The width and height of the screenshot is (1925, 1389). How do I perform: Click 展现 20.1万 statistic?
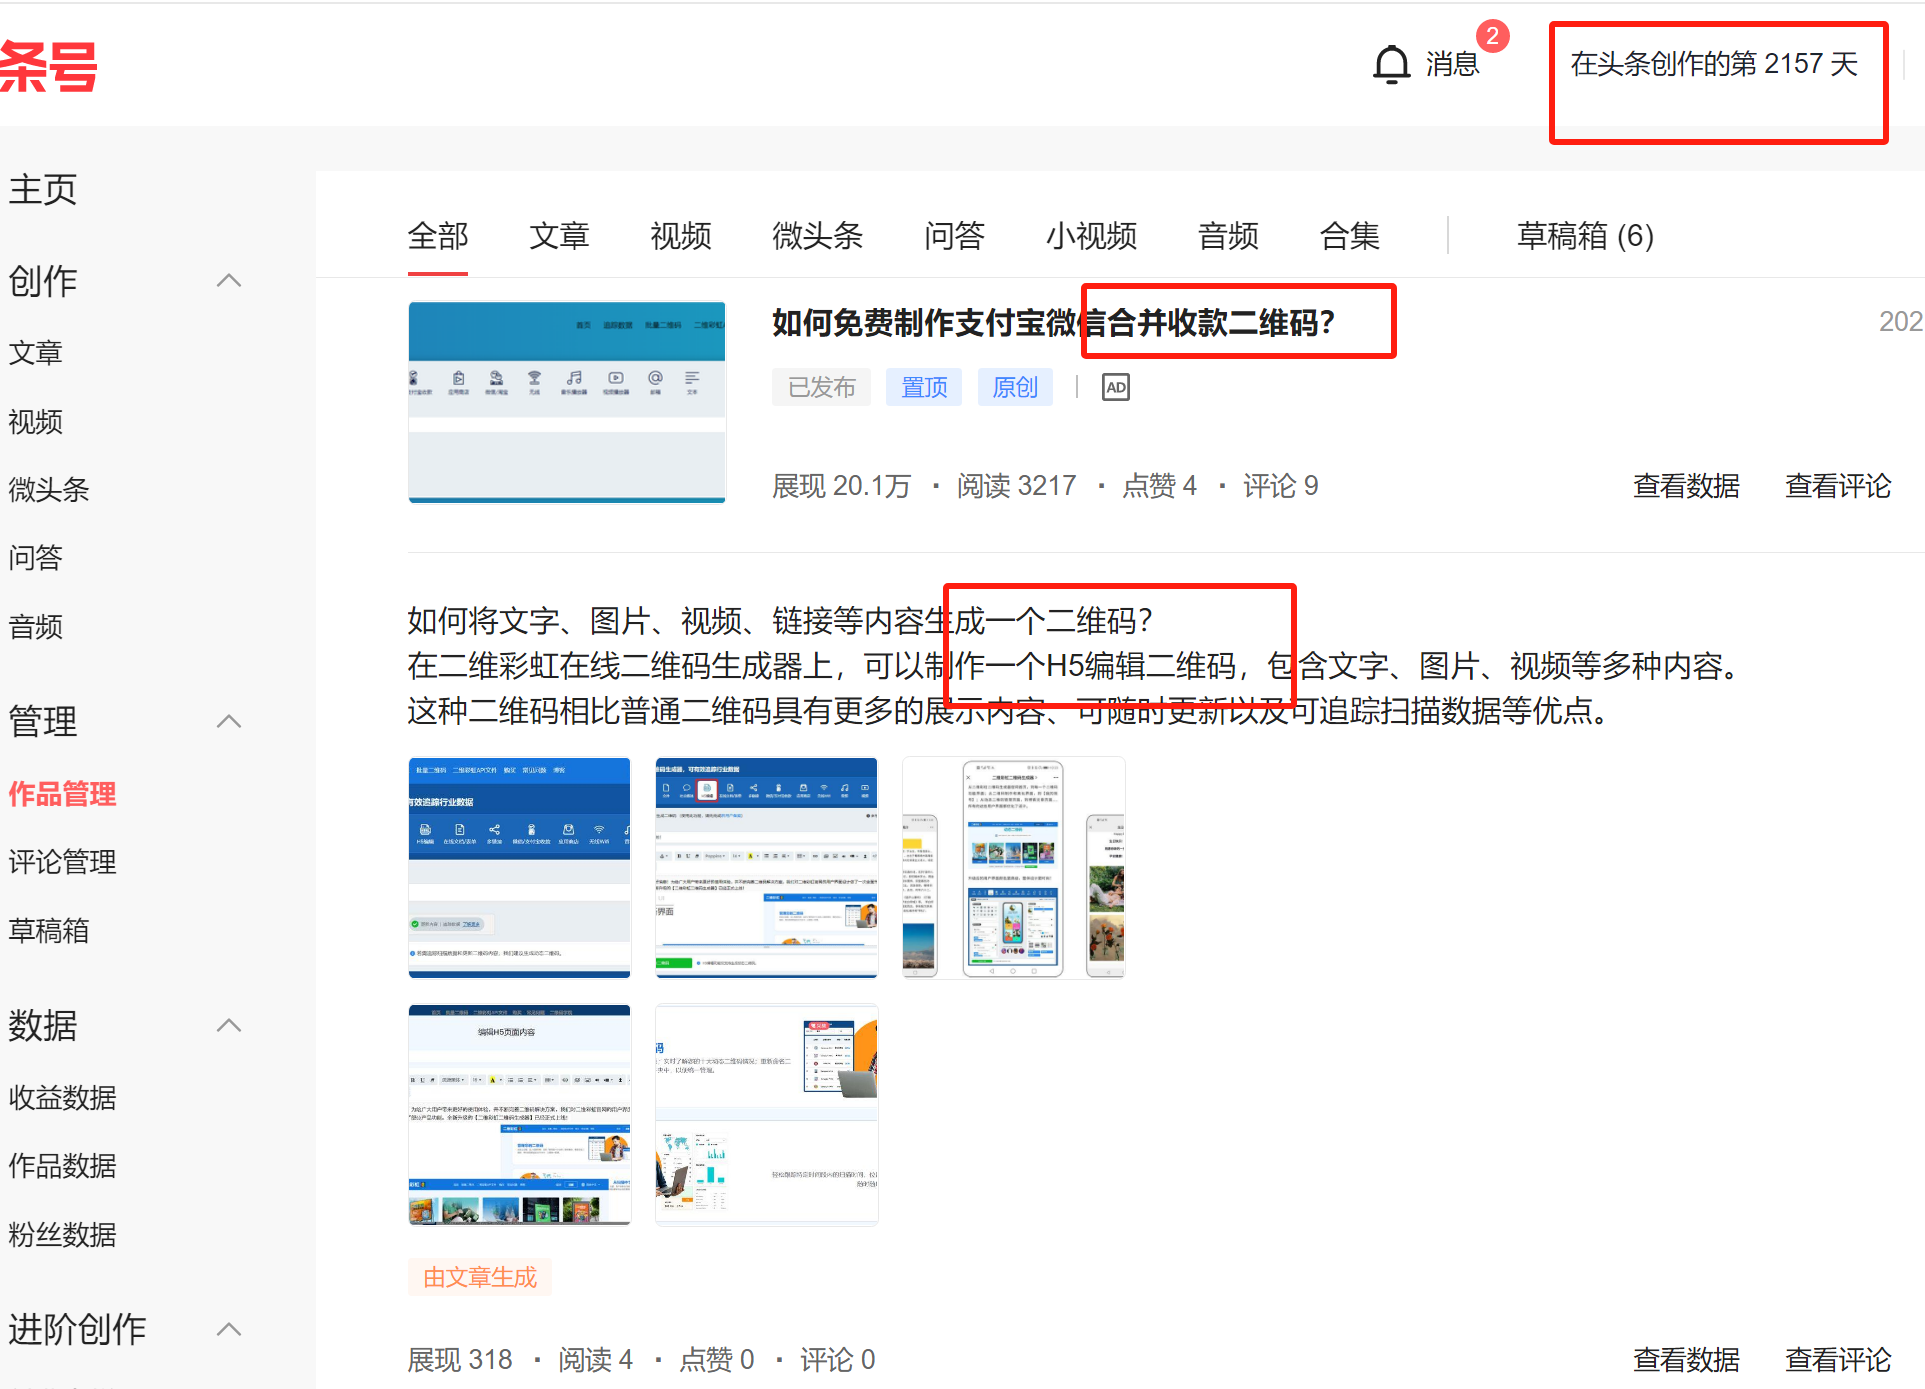[x=841, y=486]
